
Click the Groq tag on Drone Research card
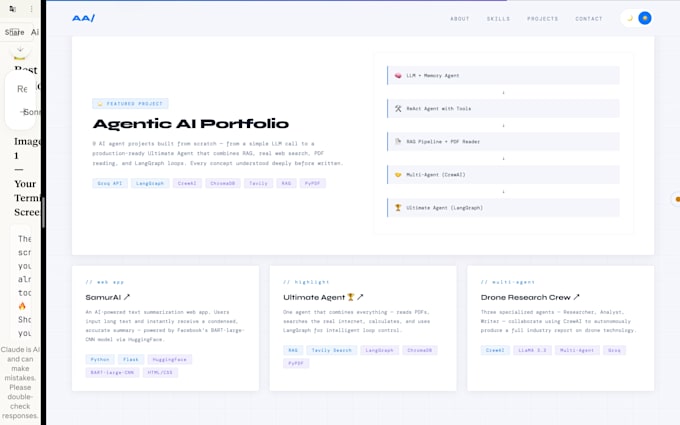[x=614, y=350]
